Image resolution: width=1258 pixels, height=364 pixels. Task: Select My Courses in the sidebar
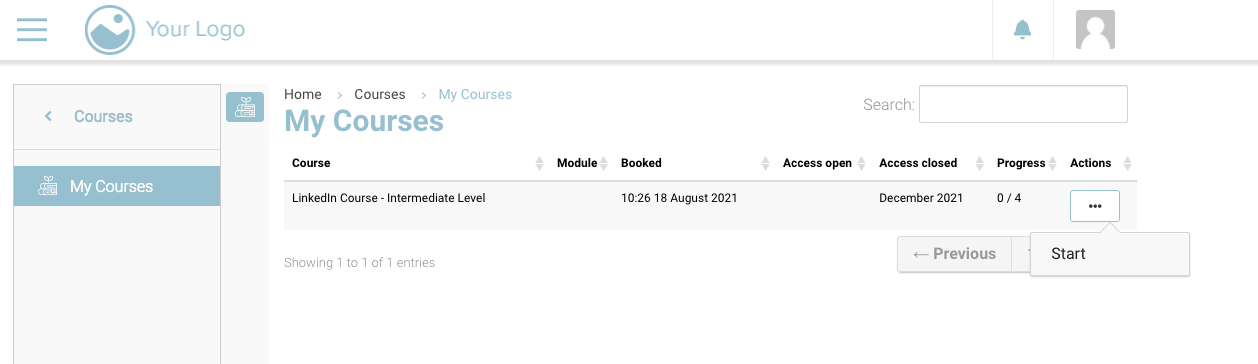117,186
